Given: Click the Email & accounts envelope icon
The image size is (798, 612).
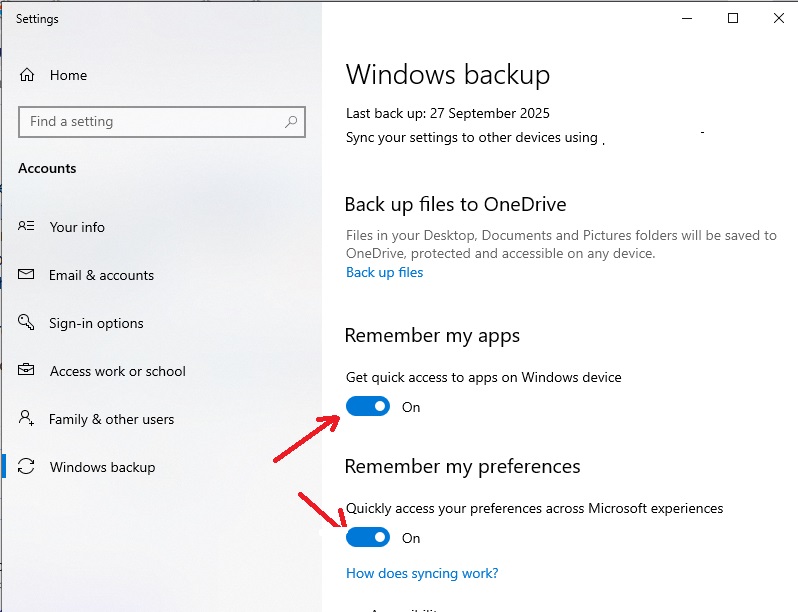Looking at the screenshot, I should [x=28, y=275].
